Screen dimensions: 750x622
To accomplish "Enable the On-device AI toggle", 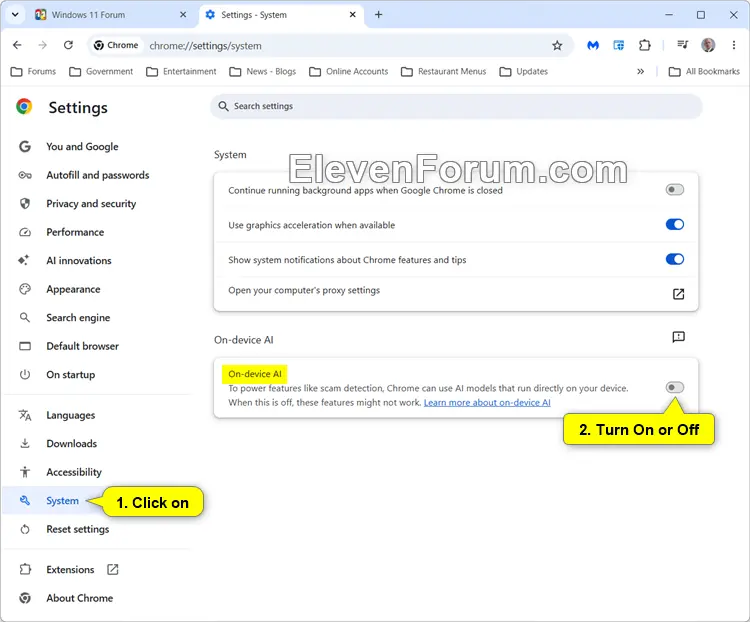I will point(674,387).
